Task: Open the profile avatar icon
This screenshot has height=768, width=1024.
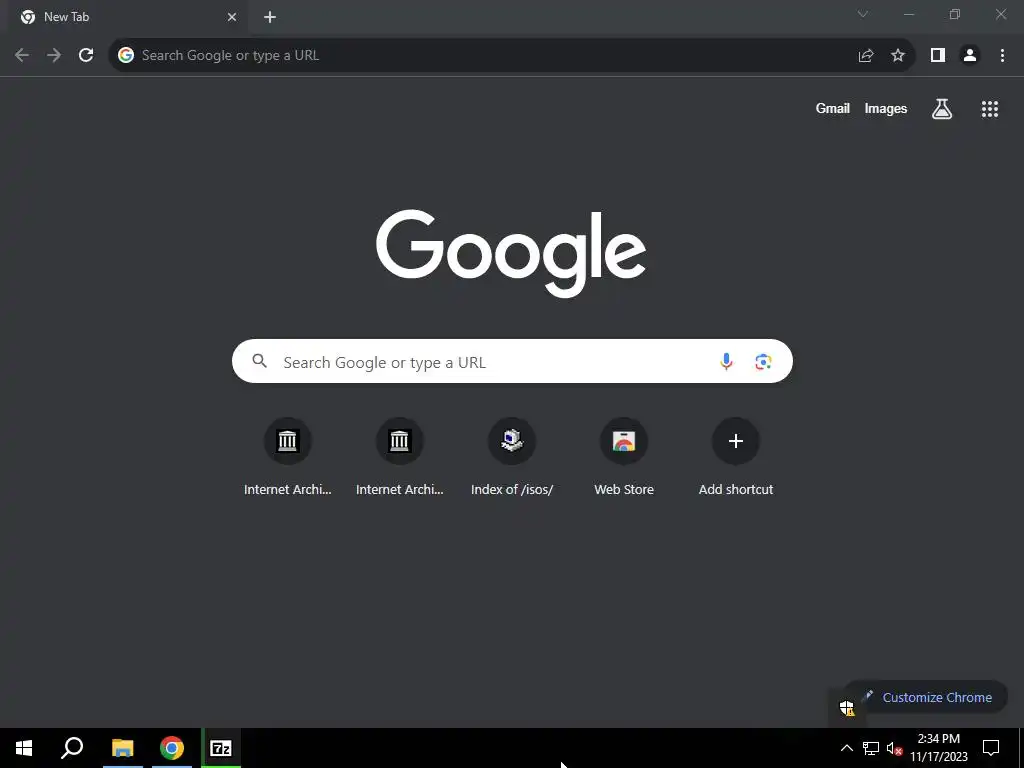Action: tap(970, 56)
